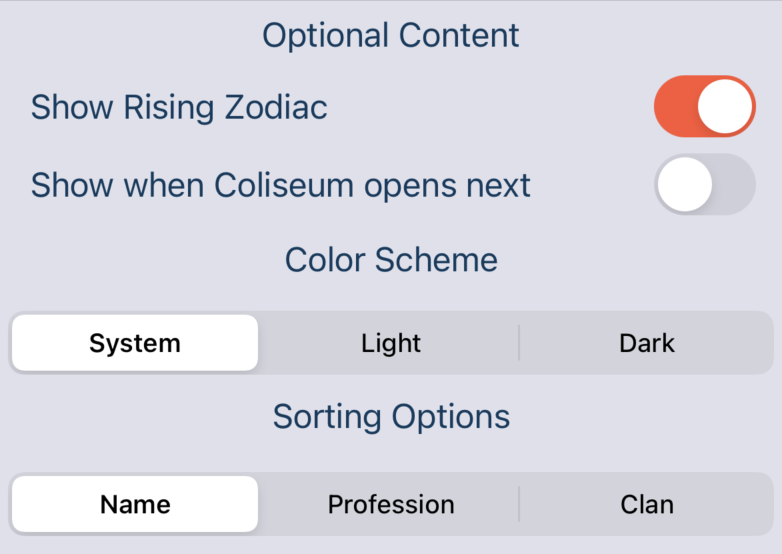Image resolution: width=782 pixels, height=554 pixels.
Task: Select Clan sorting option
Action: (647, 504)
